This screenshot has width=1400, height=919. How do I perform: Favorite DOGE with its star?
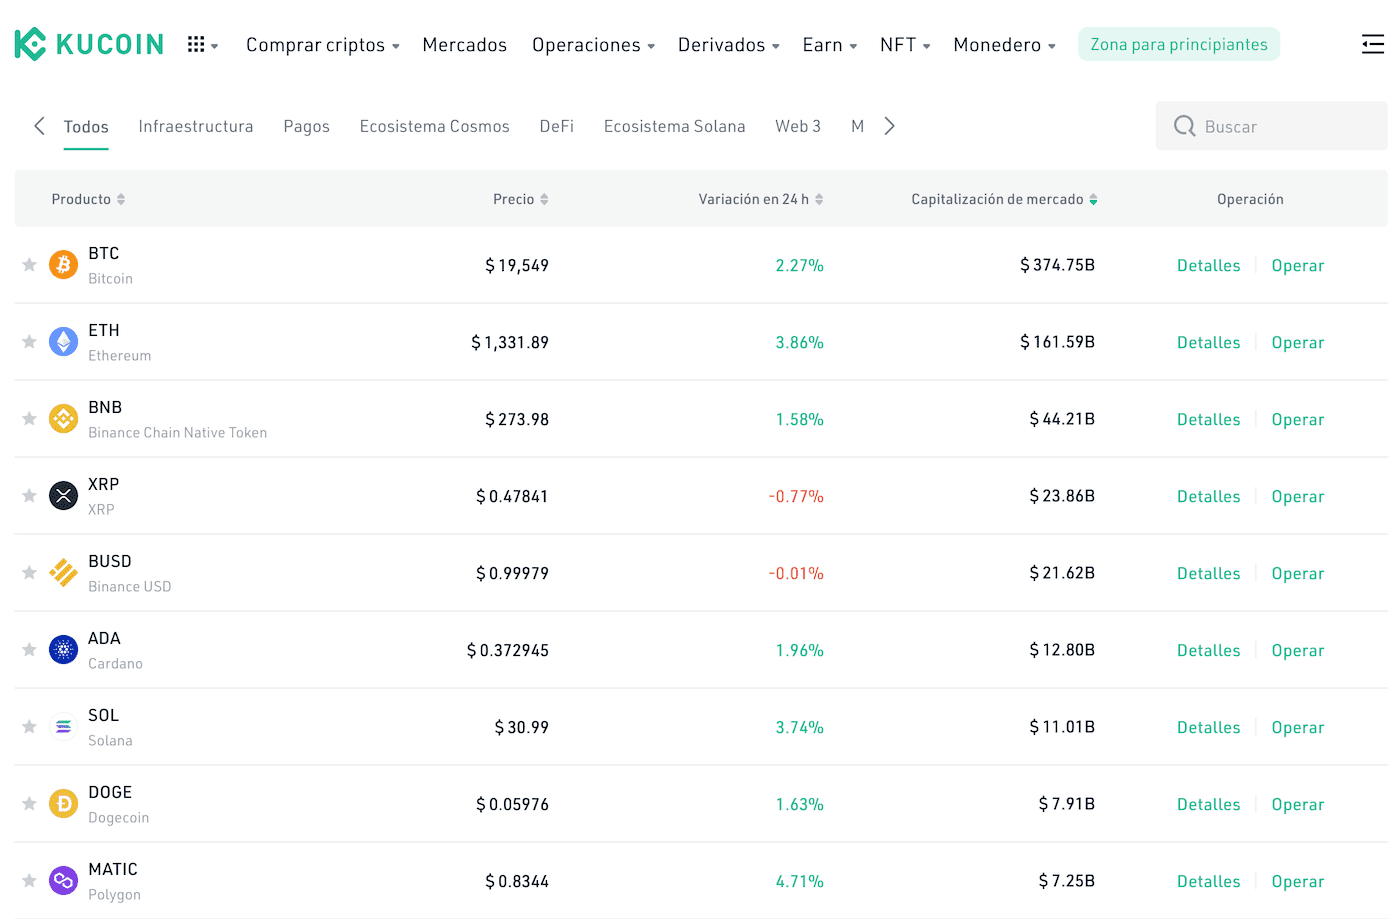[x=29, y=804]
